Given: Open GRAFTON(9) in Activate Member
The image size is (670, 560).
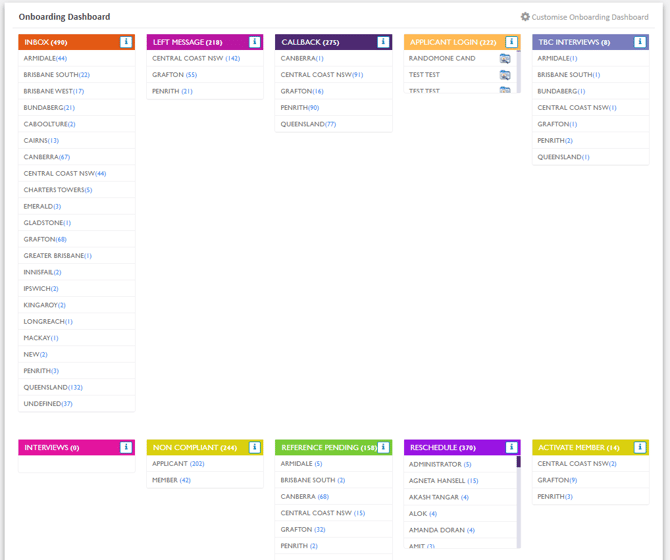Looking at the screenshot, I should coord(557,480).
